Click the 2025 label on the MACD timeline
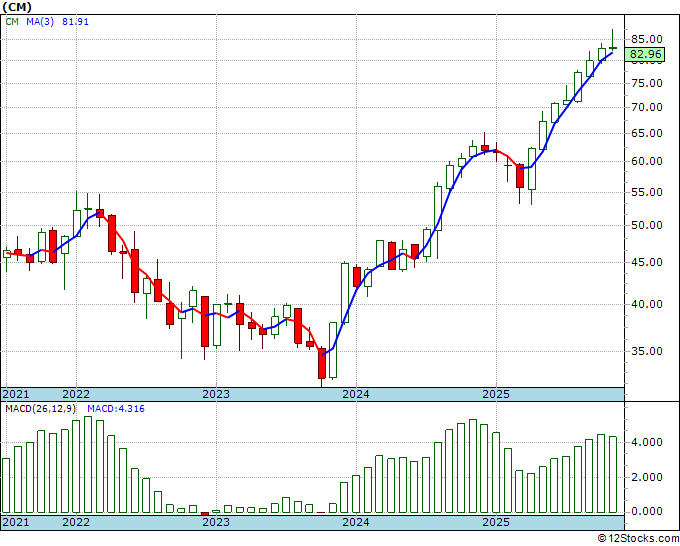Image resolution: width=680 pixels, height=546 pixels. [496, 522]
